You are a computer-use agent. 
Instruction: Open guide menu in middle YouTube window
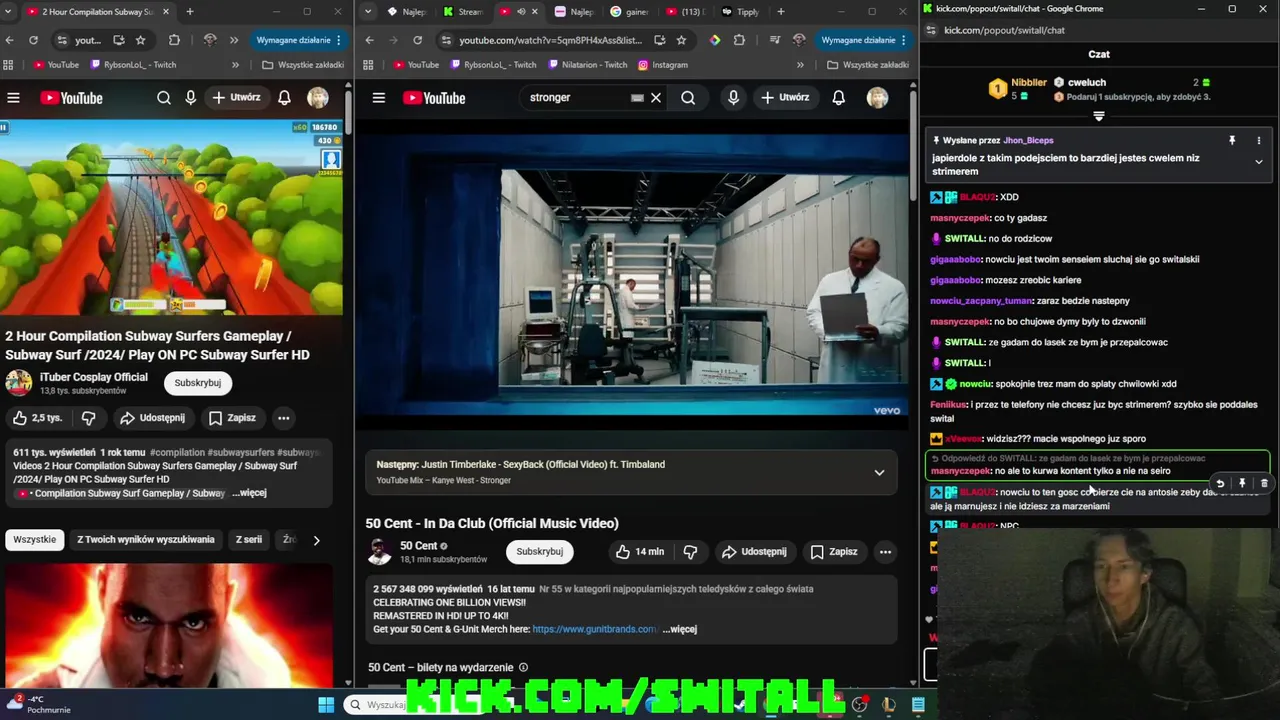(x=379, y=98)
